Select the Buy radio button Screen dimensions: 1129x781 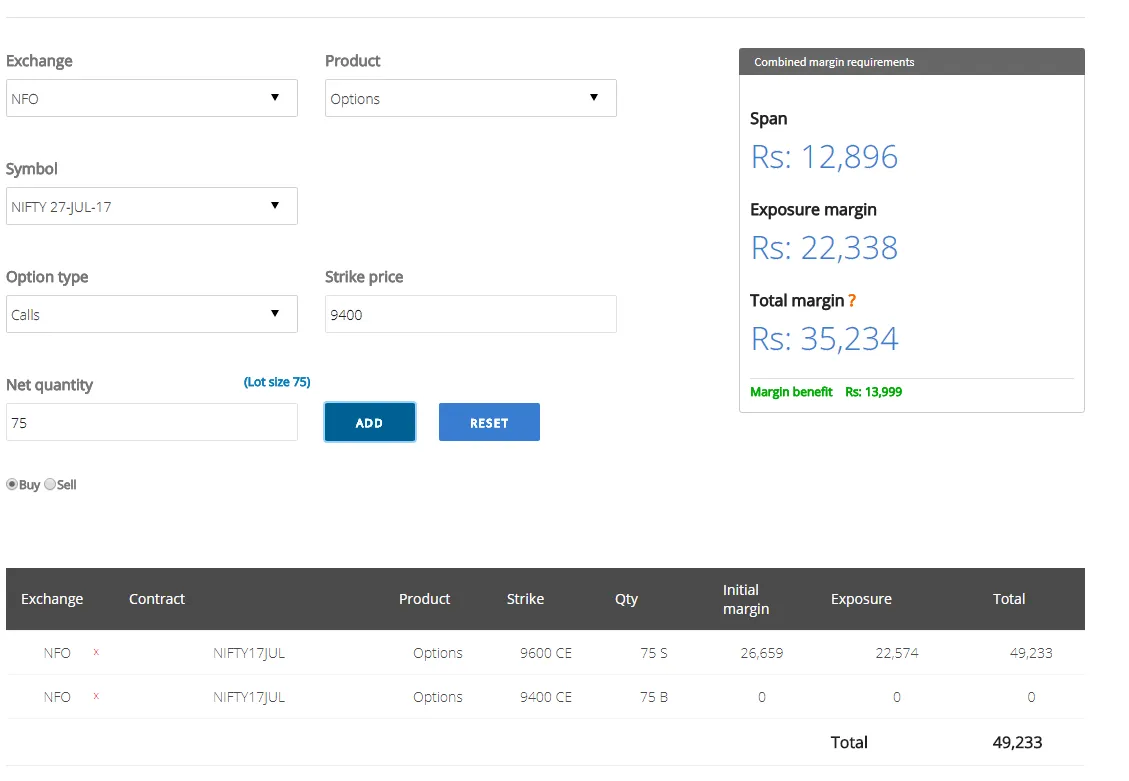[10, 484]
